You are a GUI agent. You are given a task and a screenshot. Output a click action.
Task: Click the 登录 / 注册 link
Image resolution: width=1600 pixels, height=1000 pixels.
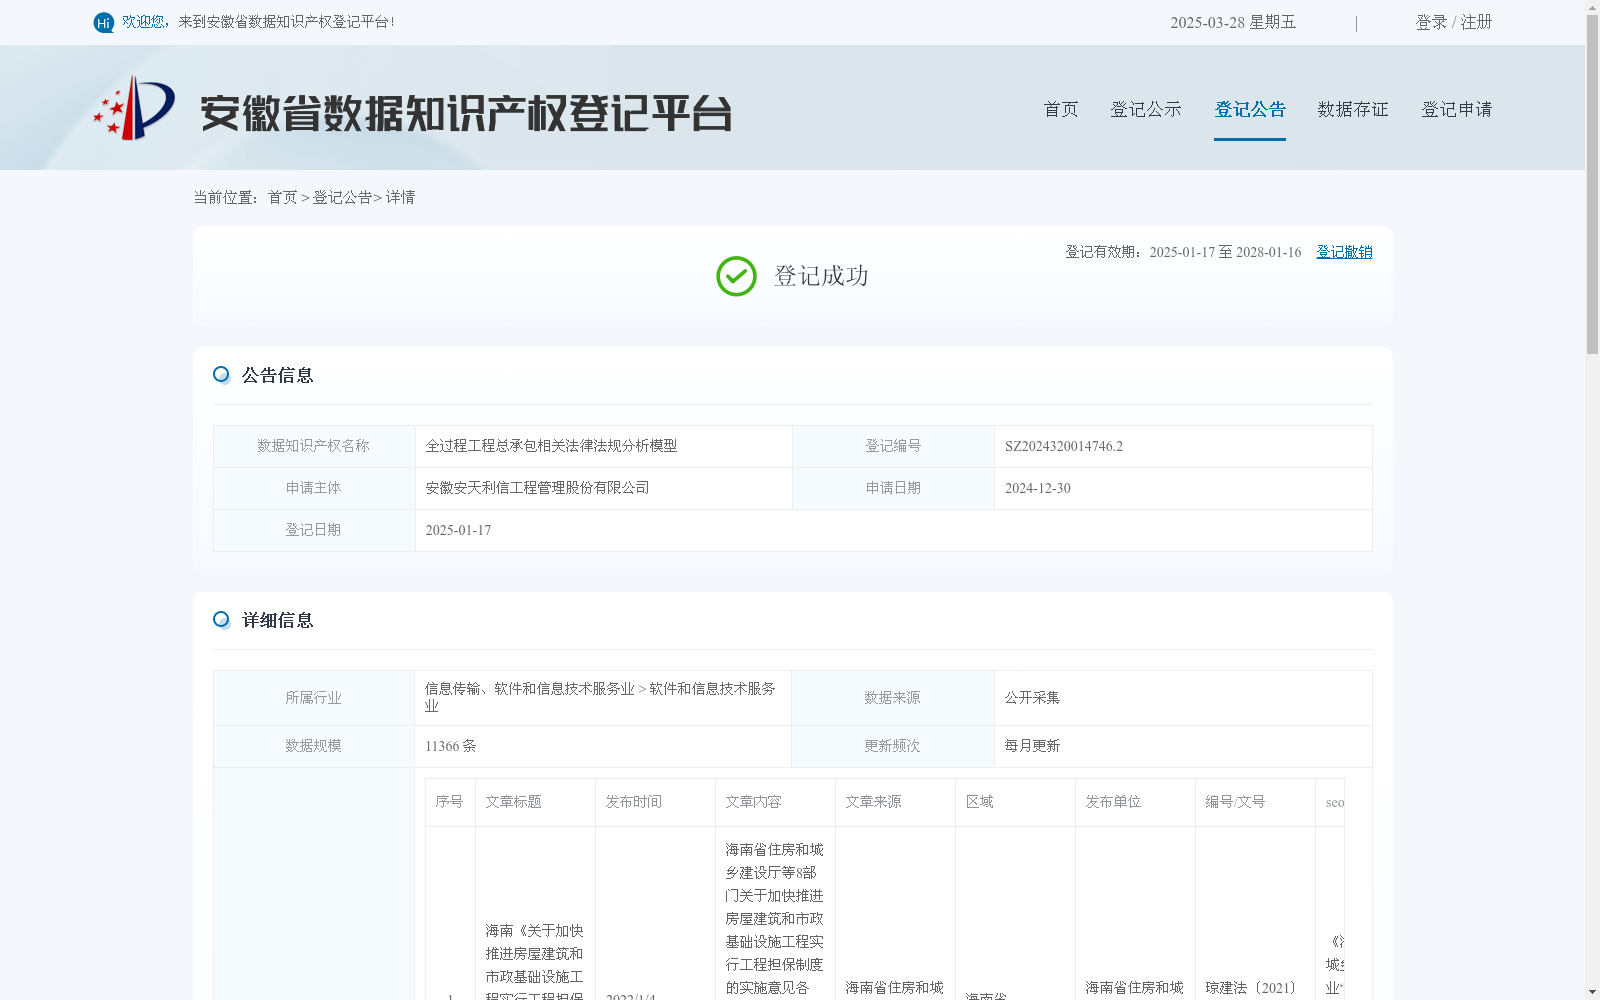[x=1454, y=22]
